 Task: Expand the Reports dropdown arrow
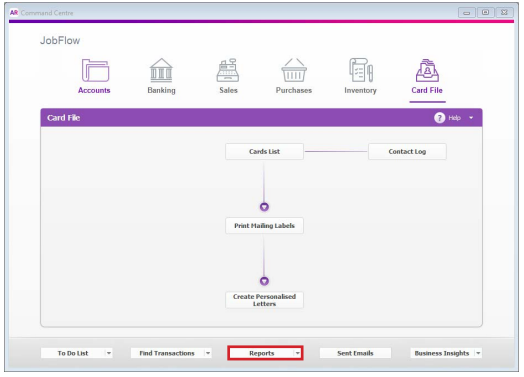(297, 353)
